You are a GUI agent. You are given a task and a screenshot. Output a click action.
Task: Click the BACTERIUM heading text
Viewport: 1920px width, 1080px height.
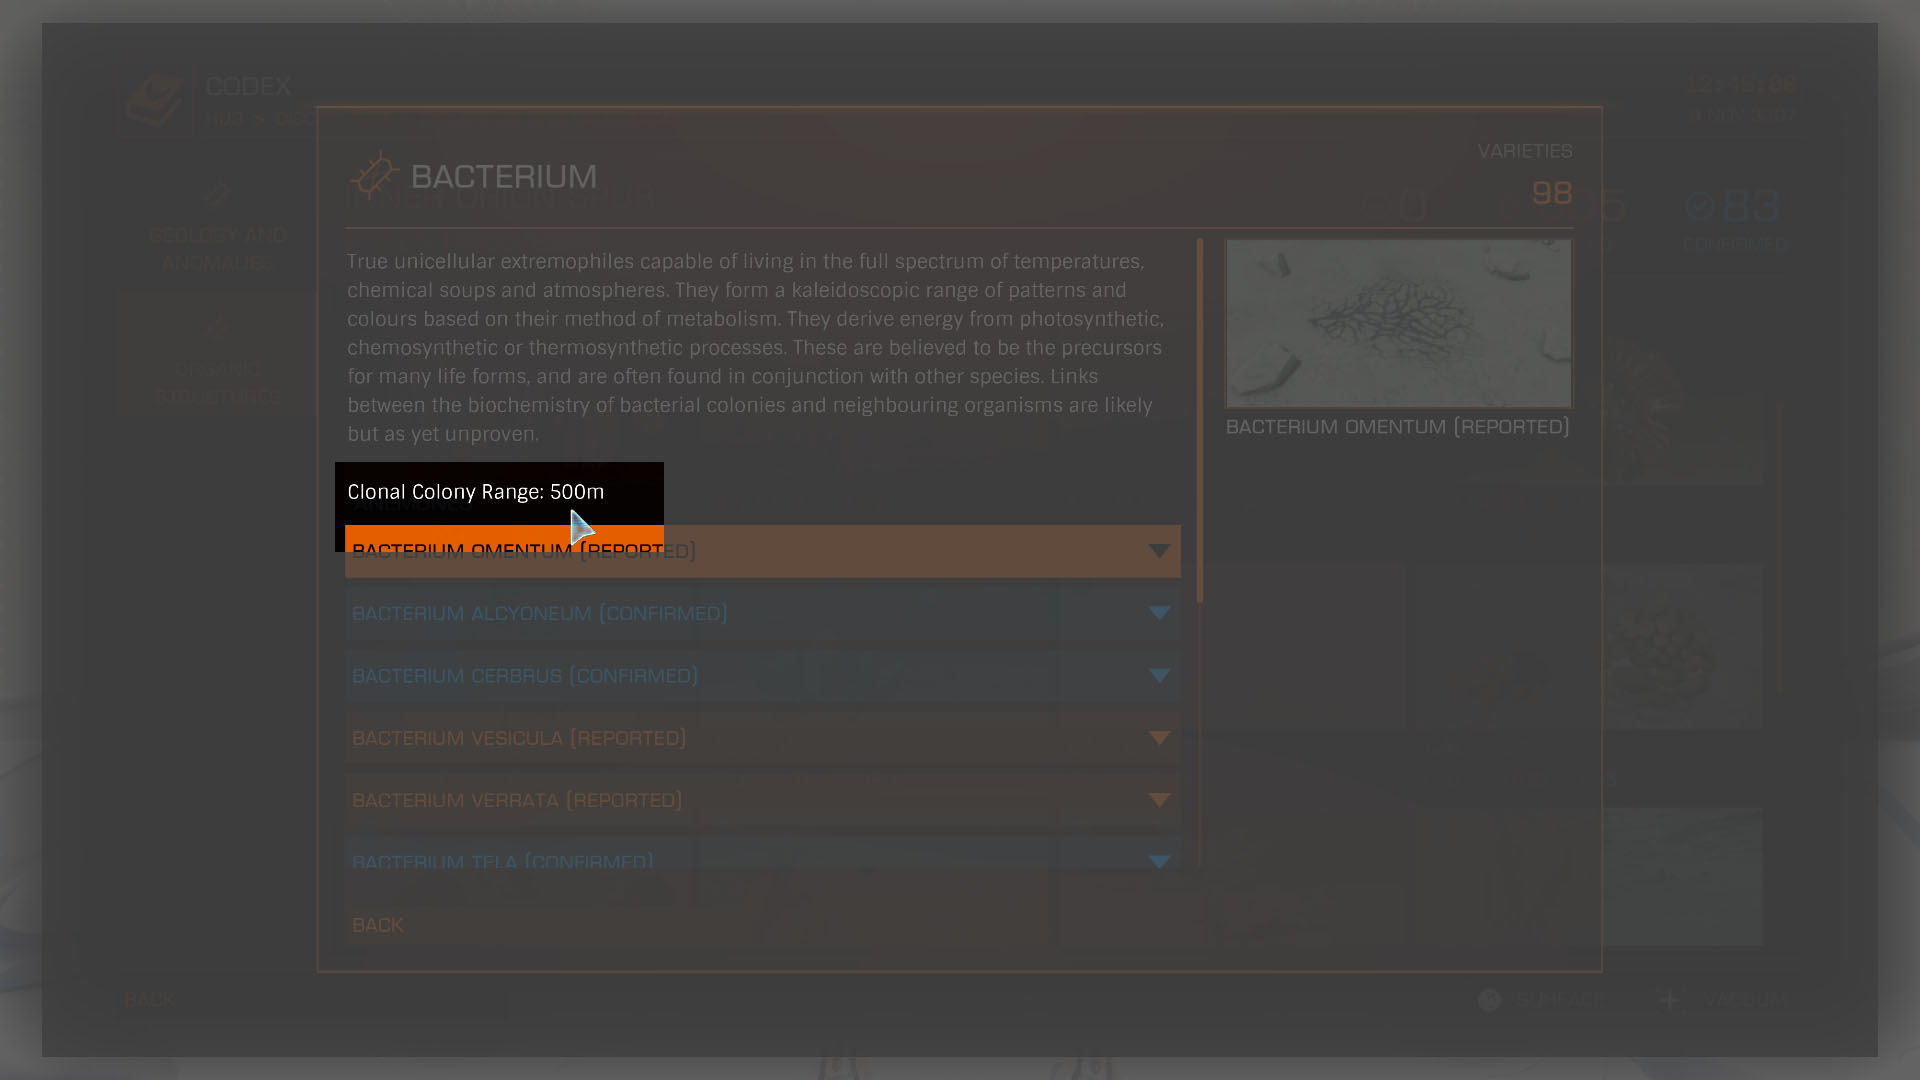(x=504, y=177)
